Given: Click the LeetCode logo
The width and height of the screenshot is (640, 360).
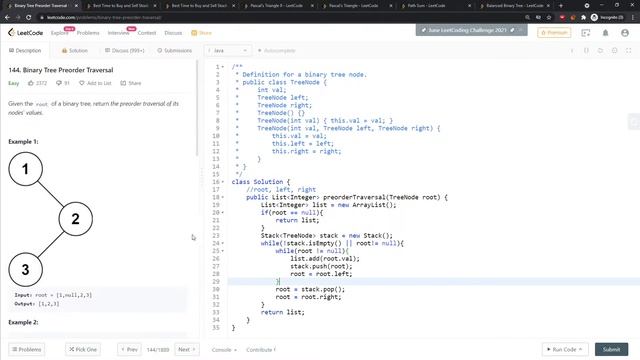Looking at the screenshot, I should pyautogui.click(x=25, y=33).
